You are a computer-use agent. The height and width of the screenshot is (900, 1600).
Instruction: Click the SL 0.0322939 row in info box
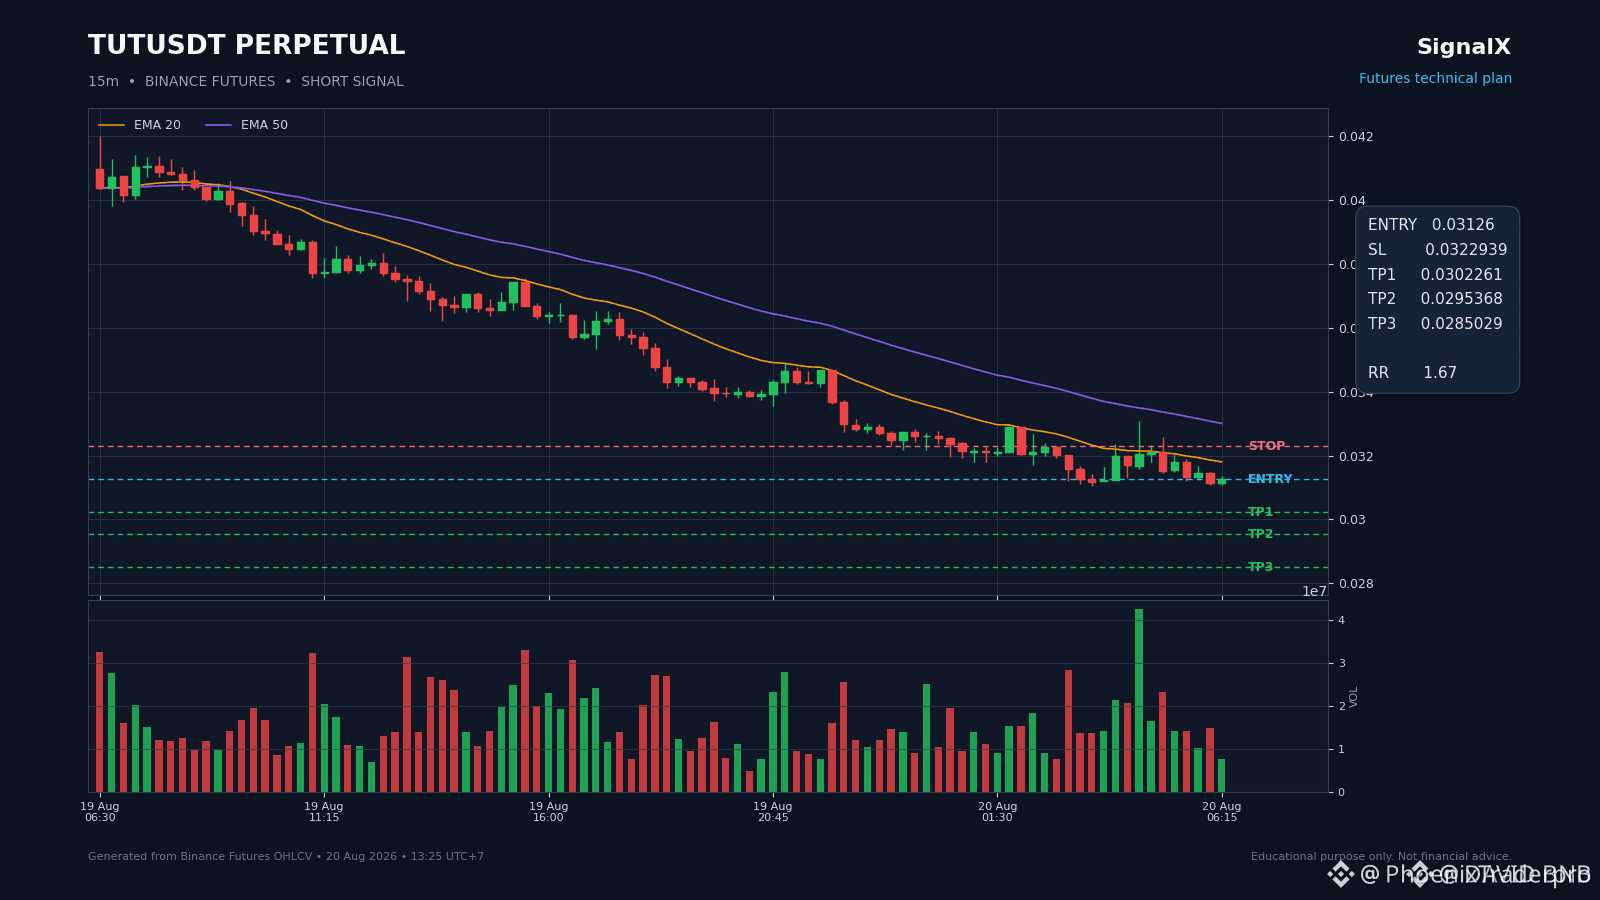(1437, 250)
